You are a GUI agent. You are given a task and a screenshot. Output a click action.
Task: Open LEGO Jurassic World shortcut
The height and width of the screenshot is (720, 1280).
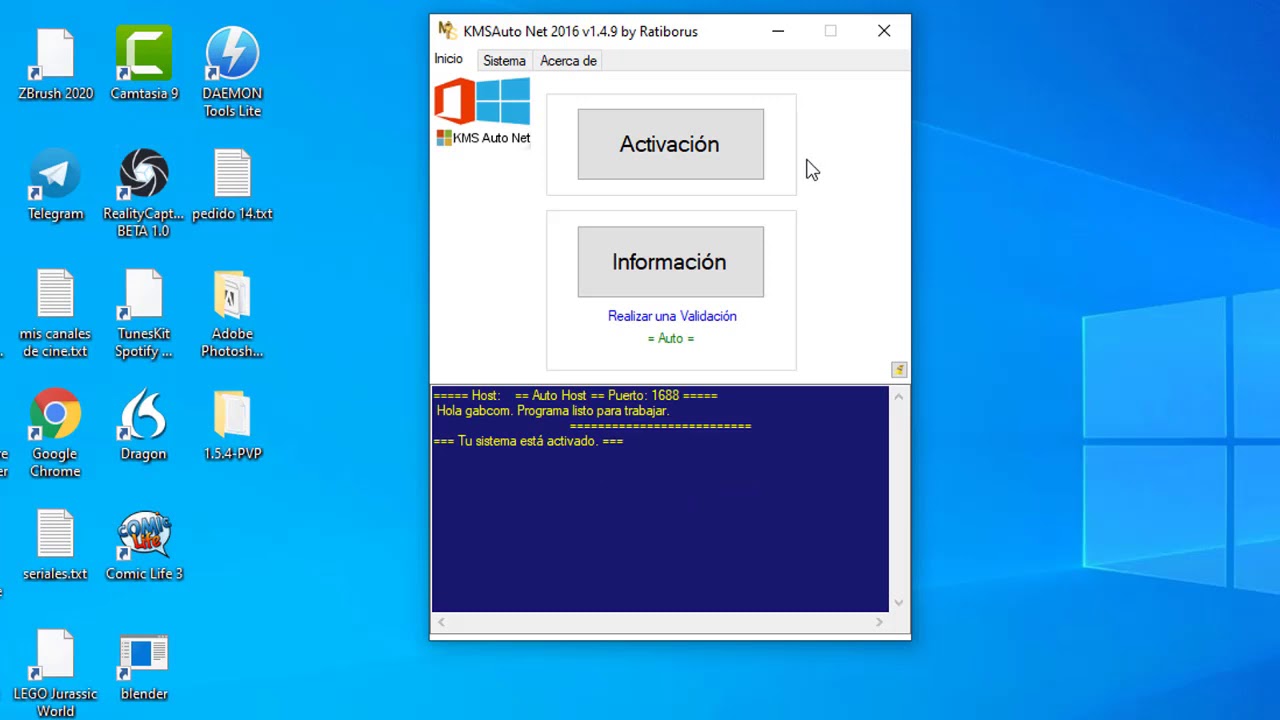(55, 673)
